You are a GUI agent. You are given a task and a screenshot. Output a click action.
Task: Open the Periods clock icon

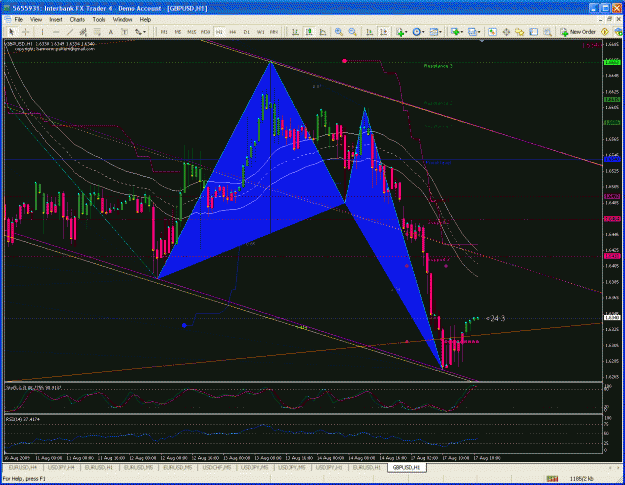pyautogui.click(x=416, y=32)
